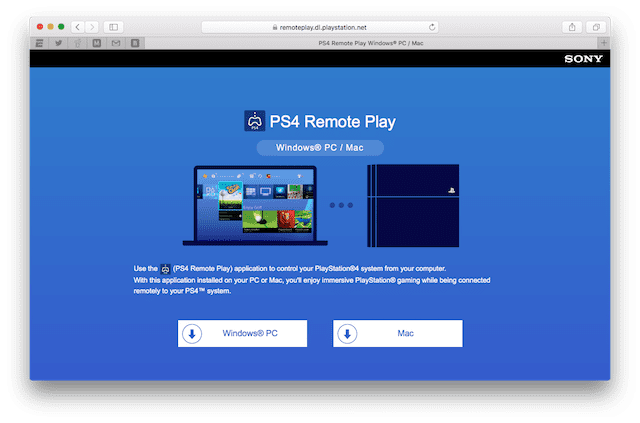Click the Windows PC / Mac pill label
The image size is (640, 423).
320,147
